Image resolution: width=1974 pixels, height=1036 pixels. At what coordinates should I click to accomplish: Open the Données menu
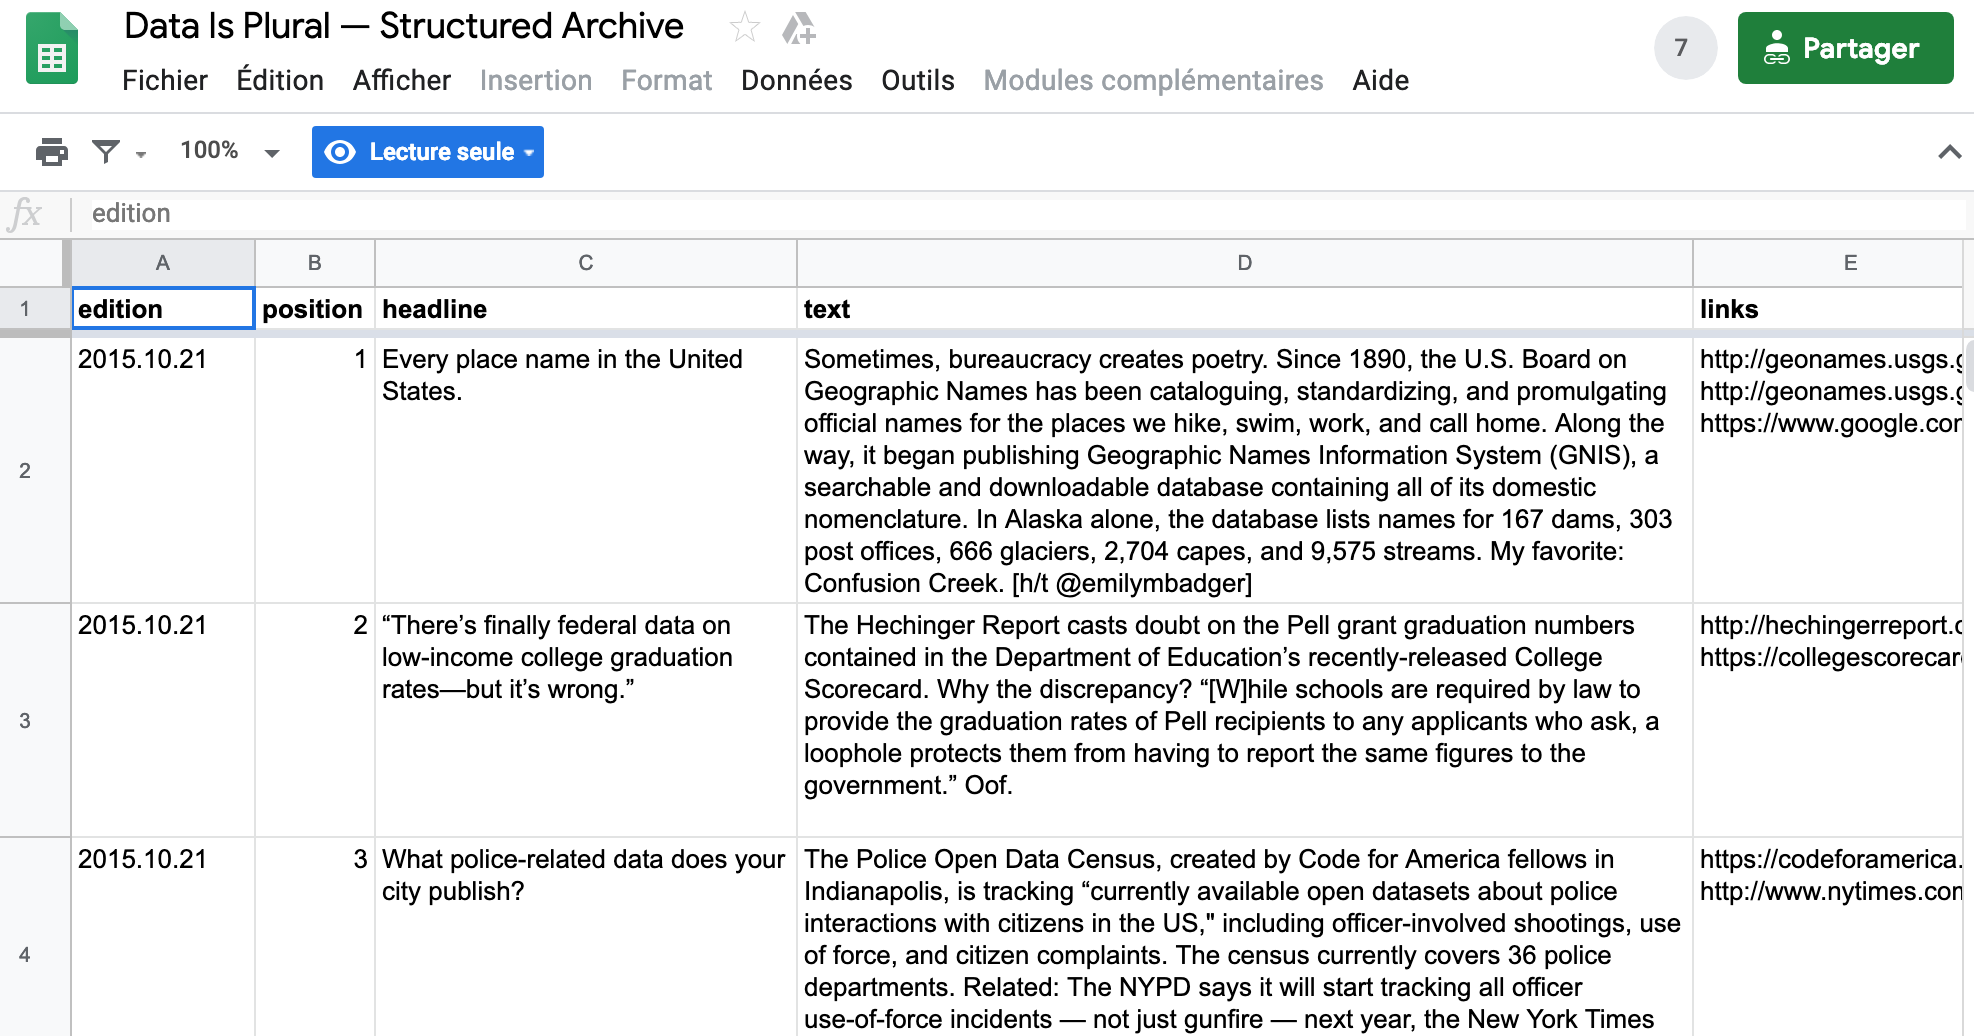(x=796, y=80)
